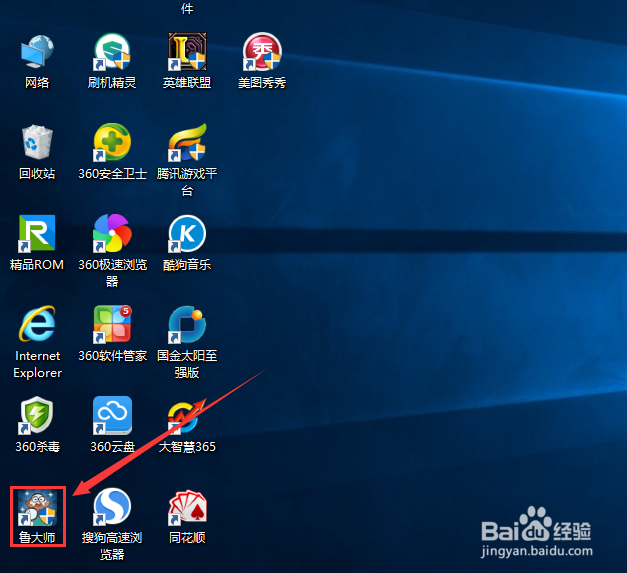Select the 网络 network desktop icon
The width and height of the screenshot is (627, 573).
37,52
